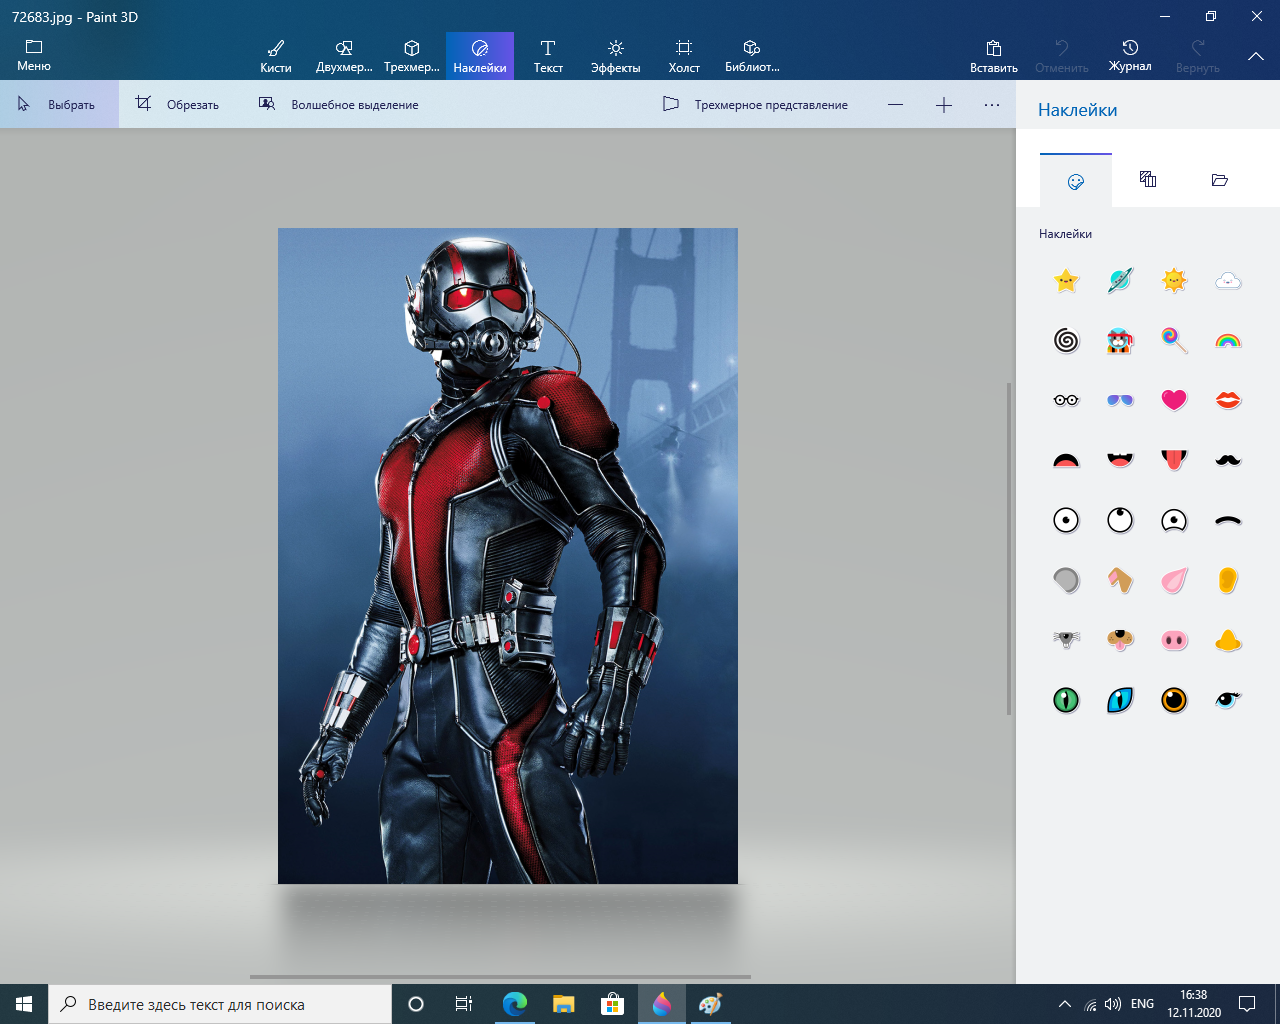Pick the blue slit eye sticker
The width and height of the screenshot is (1280, 1024).
[x=1121, y=700]
